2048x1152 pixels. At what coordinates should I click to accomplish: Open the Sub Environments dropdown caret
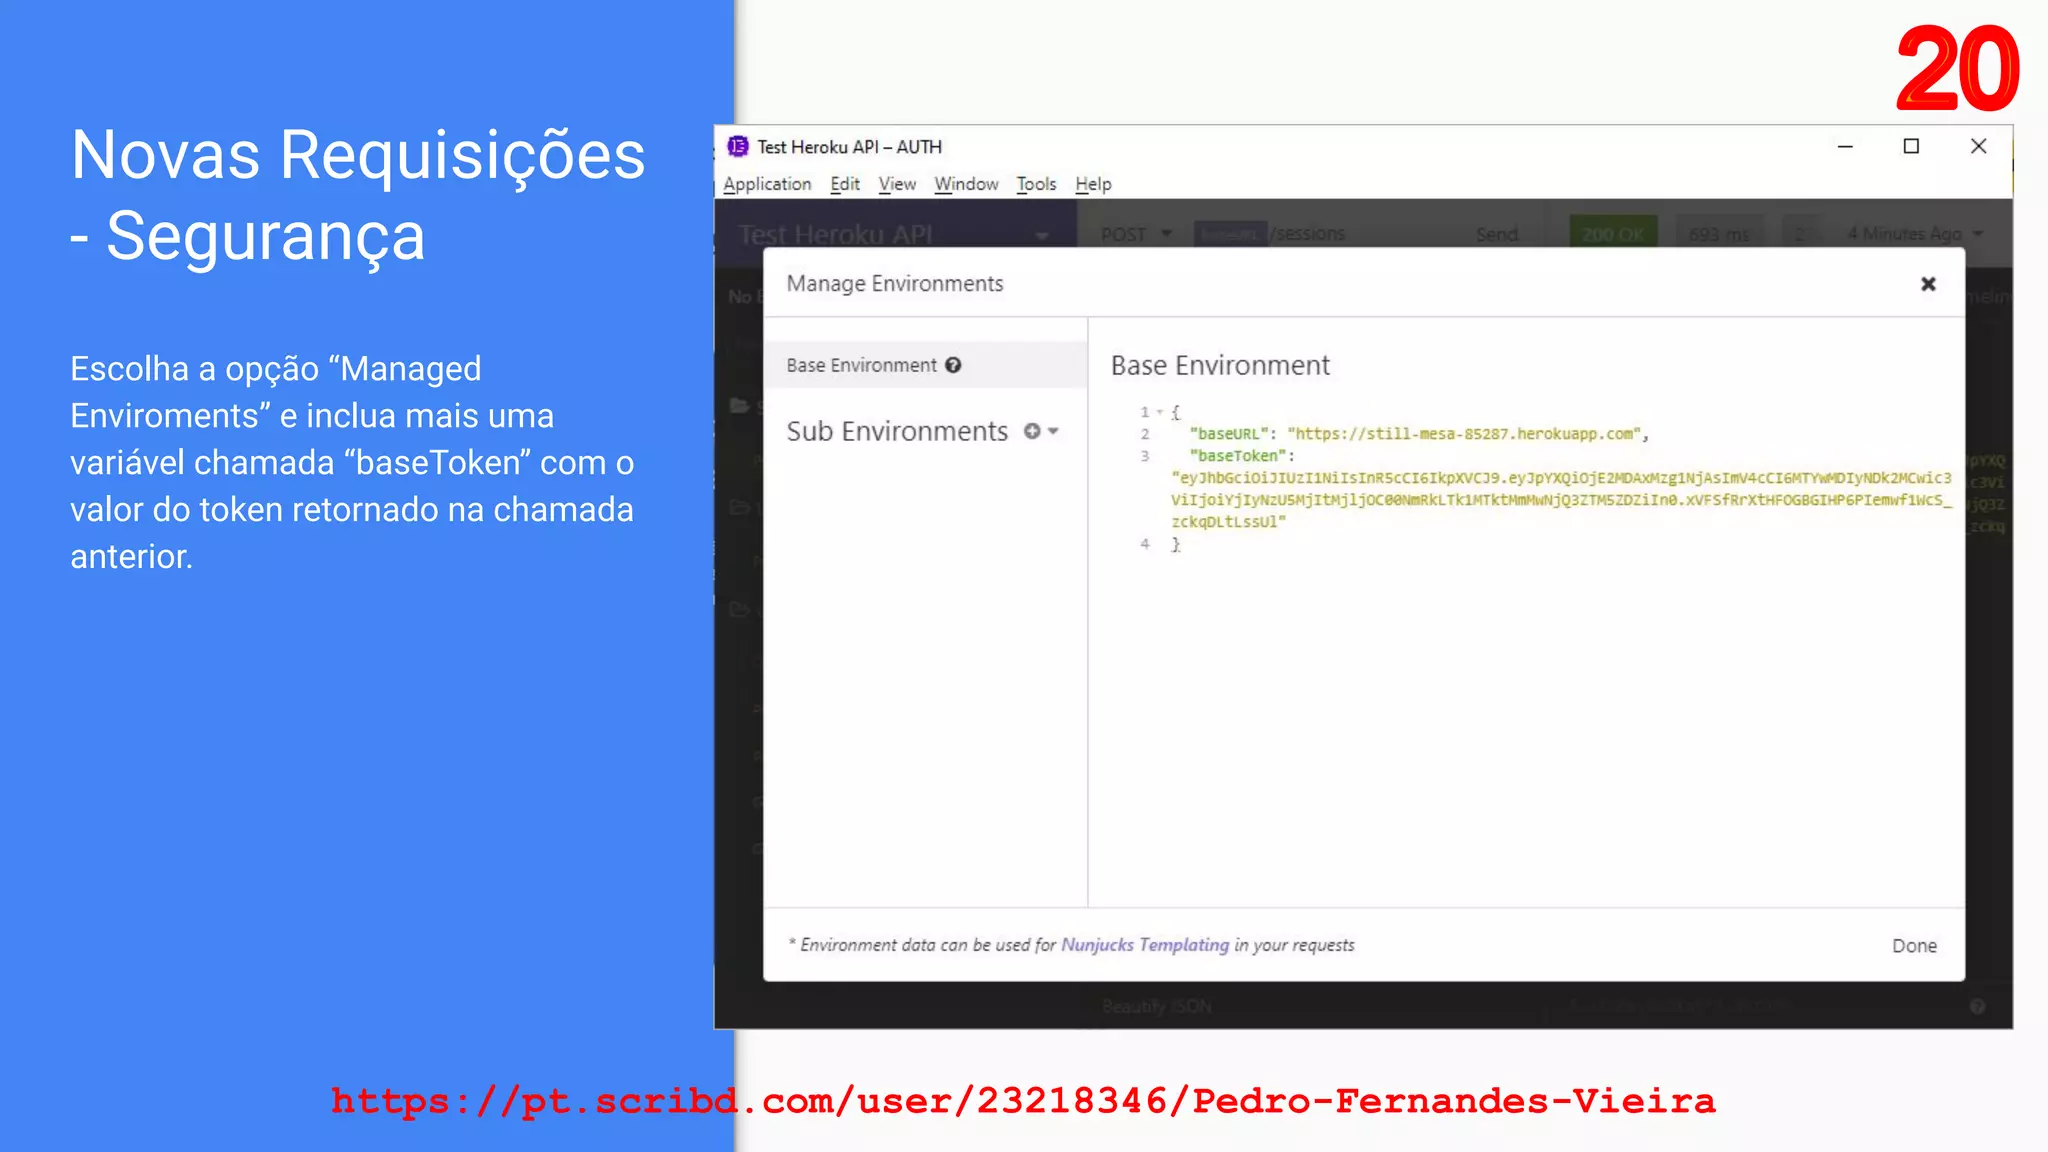[x=1053, y=431]
